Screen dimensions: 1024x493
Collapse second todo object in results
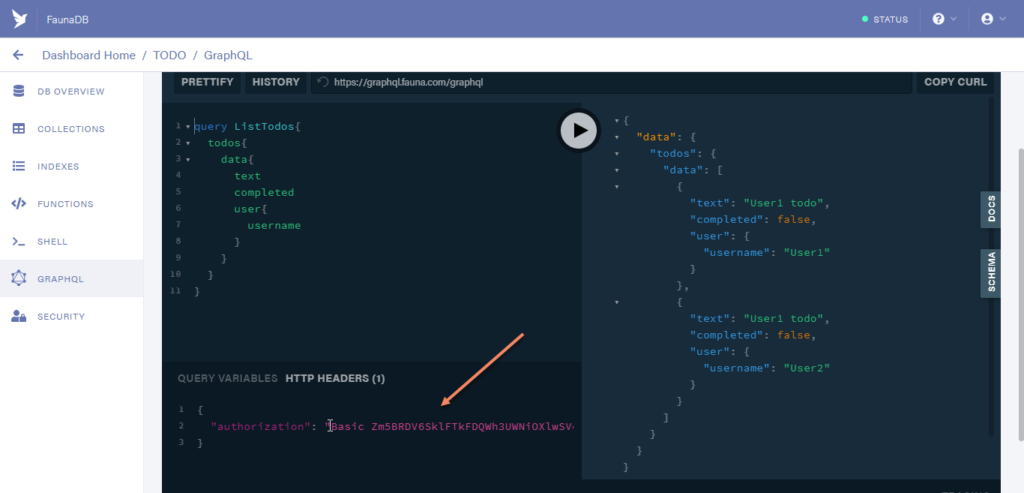click(616, 302)
